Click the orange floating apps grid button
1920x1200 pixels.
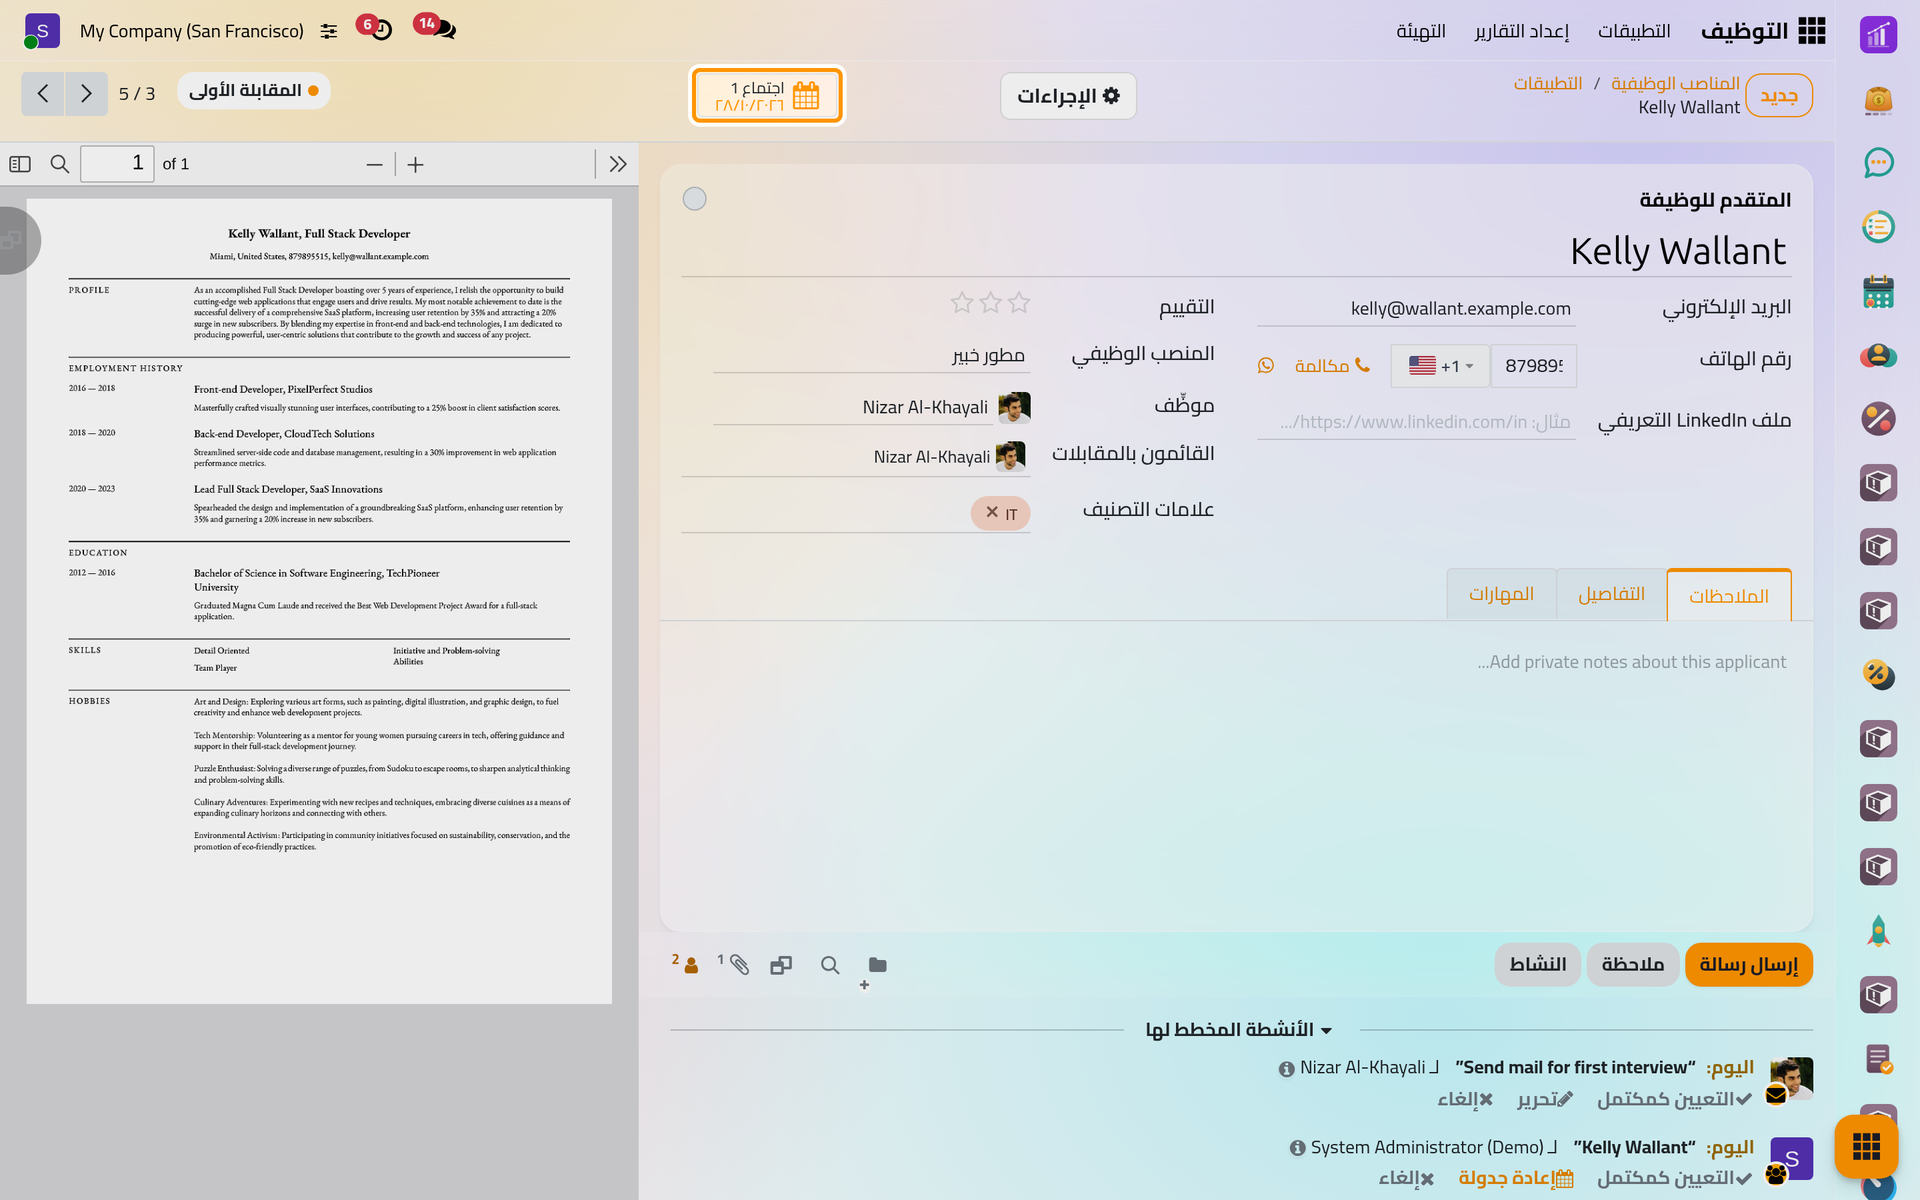click(1866, 1147)
